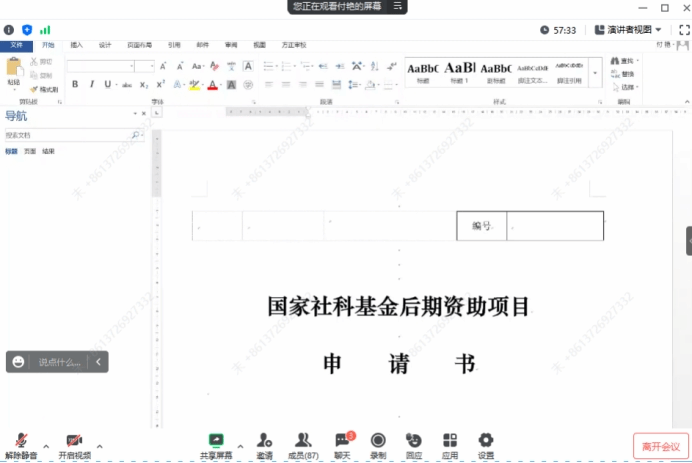Unmute microphone via 解除静音
This screenshot has width=692, height=463.
tap(20, 443)
